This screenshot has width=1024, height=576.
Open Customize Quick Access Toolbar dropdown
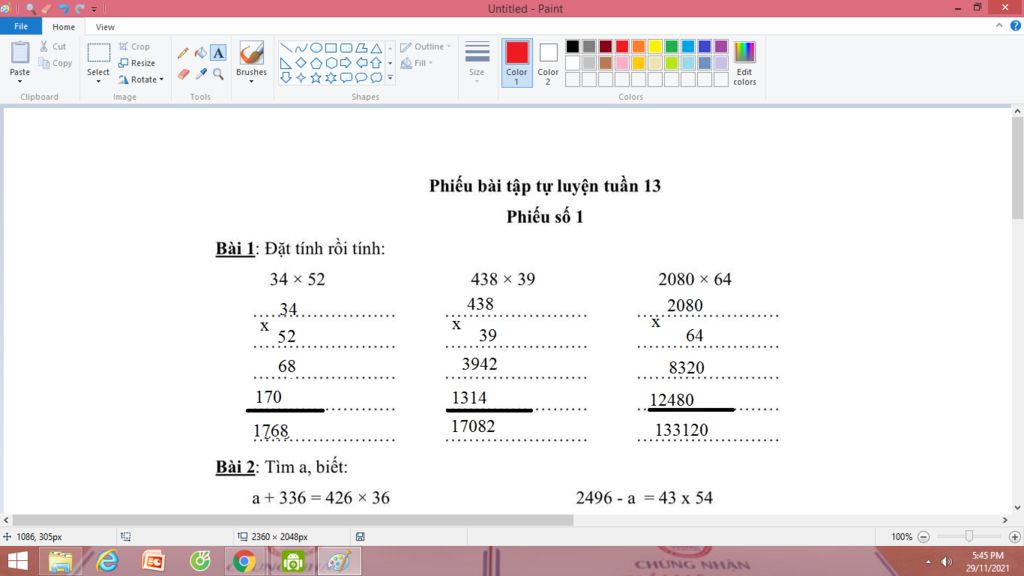pos(94,9)
